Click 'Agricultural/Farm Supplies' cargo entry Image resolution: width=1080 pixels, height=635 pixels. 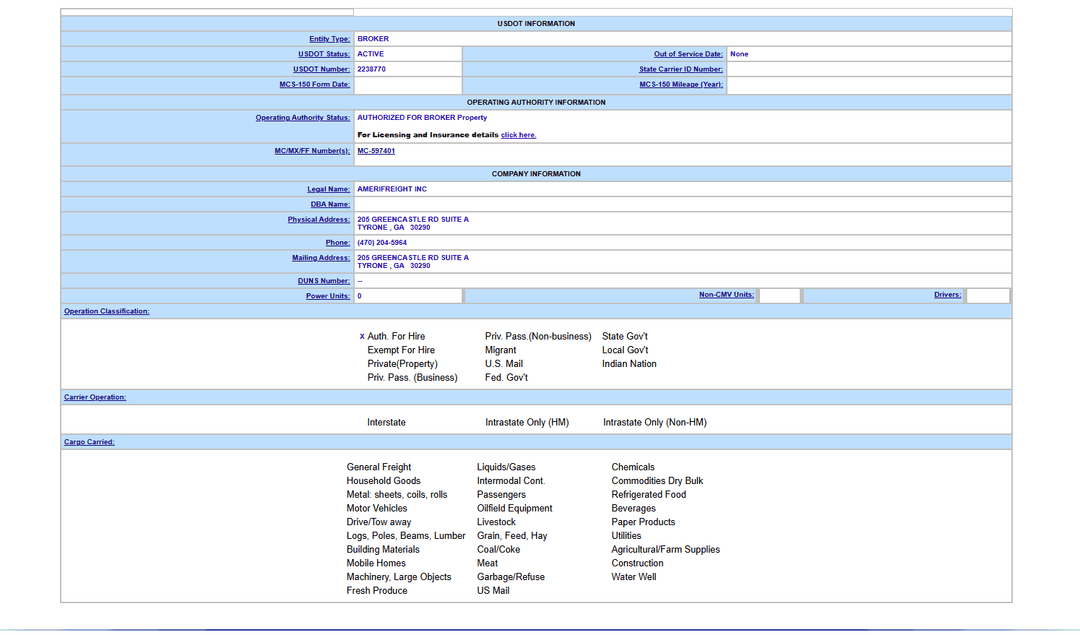(x=665, y=550)
